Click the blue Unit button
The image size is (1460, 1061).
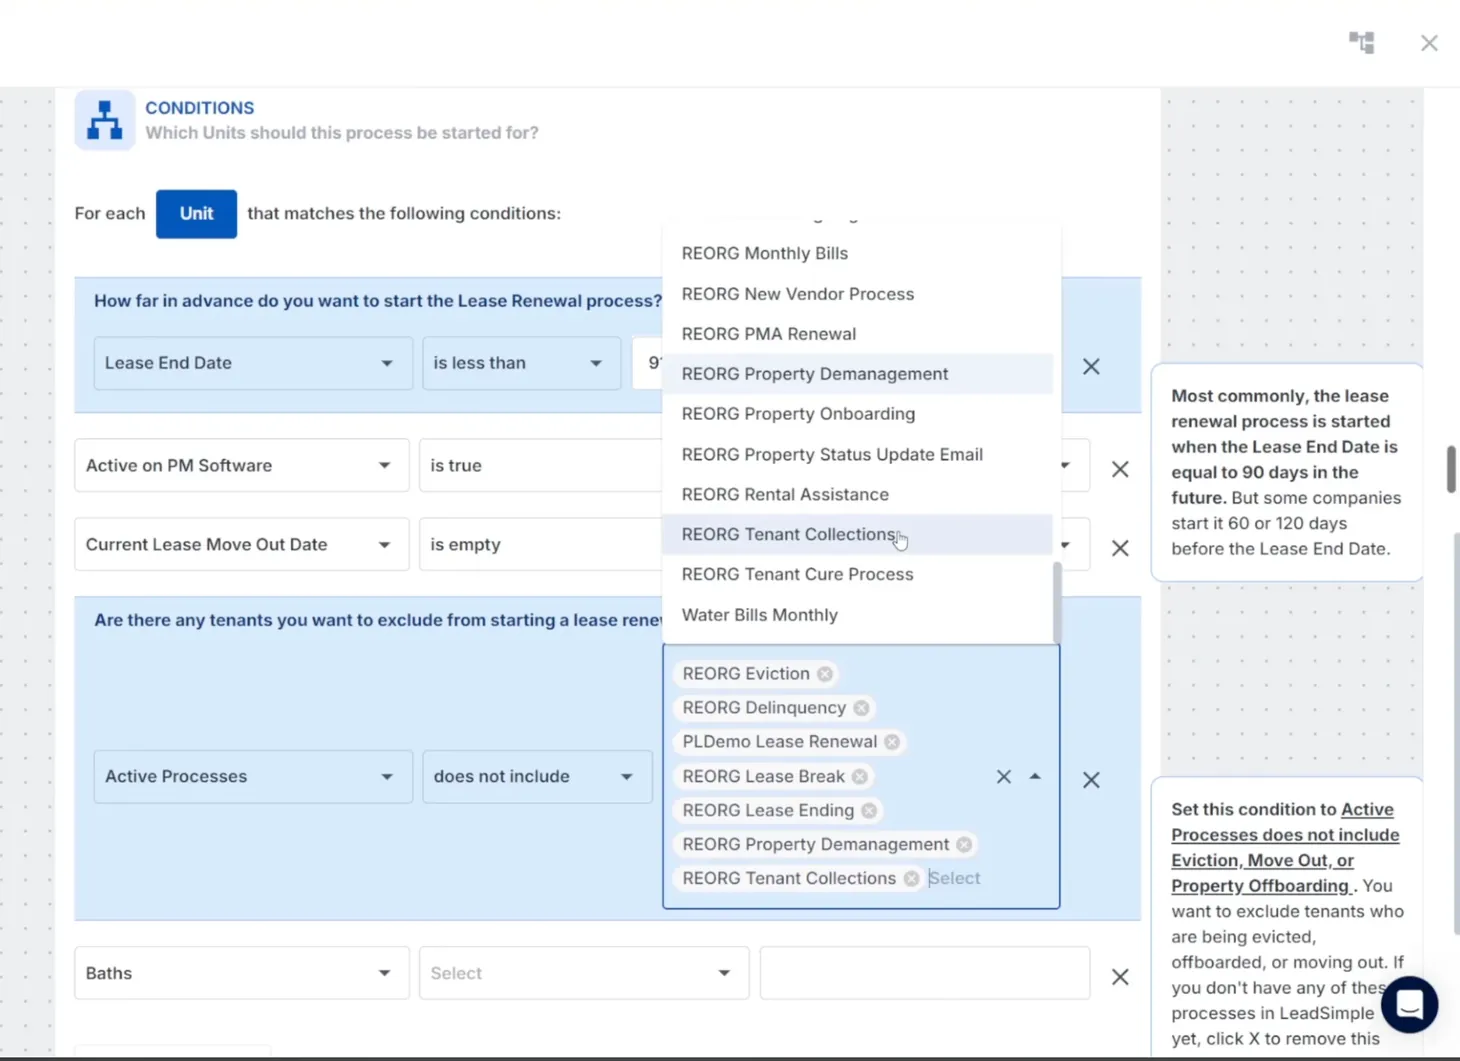pyautogui.click(x=196, y=213)
